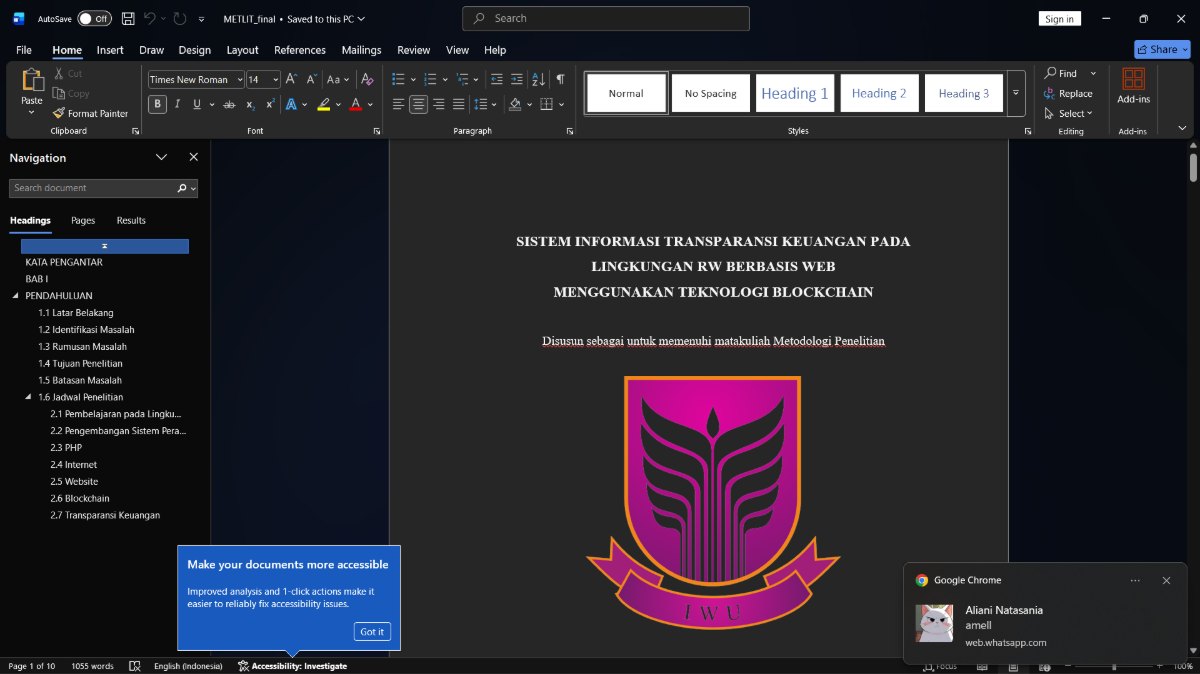The width and height of the screenshot is (1200, 674).
Task: Click the Format Painter tool
Action: pyautogui.click(x=91, y=113)
